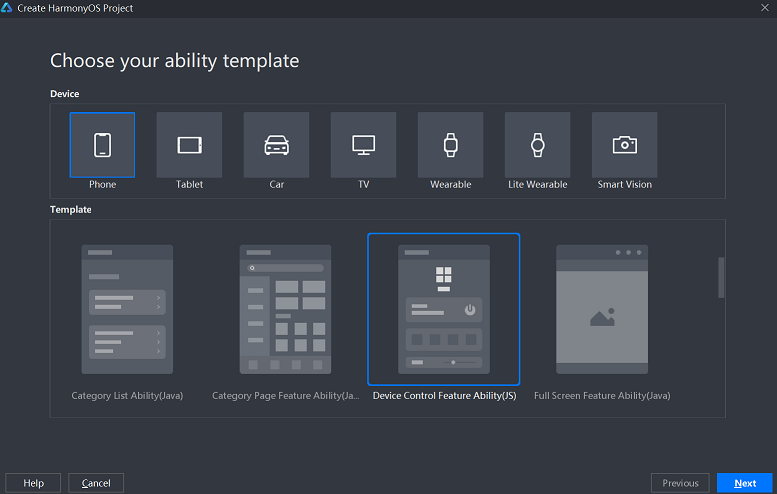Select the Smart Vision camera icon
Screen dimensions: 777x494
[624, 145]
